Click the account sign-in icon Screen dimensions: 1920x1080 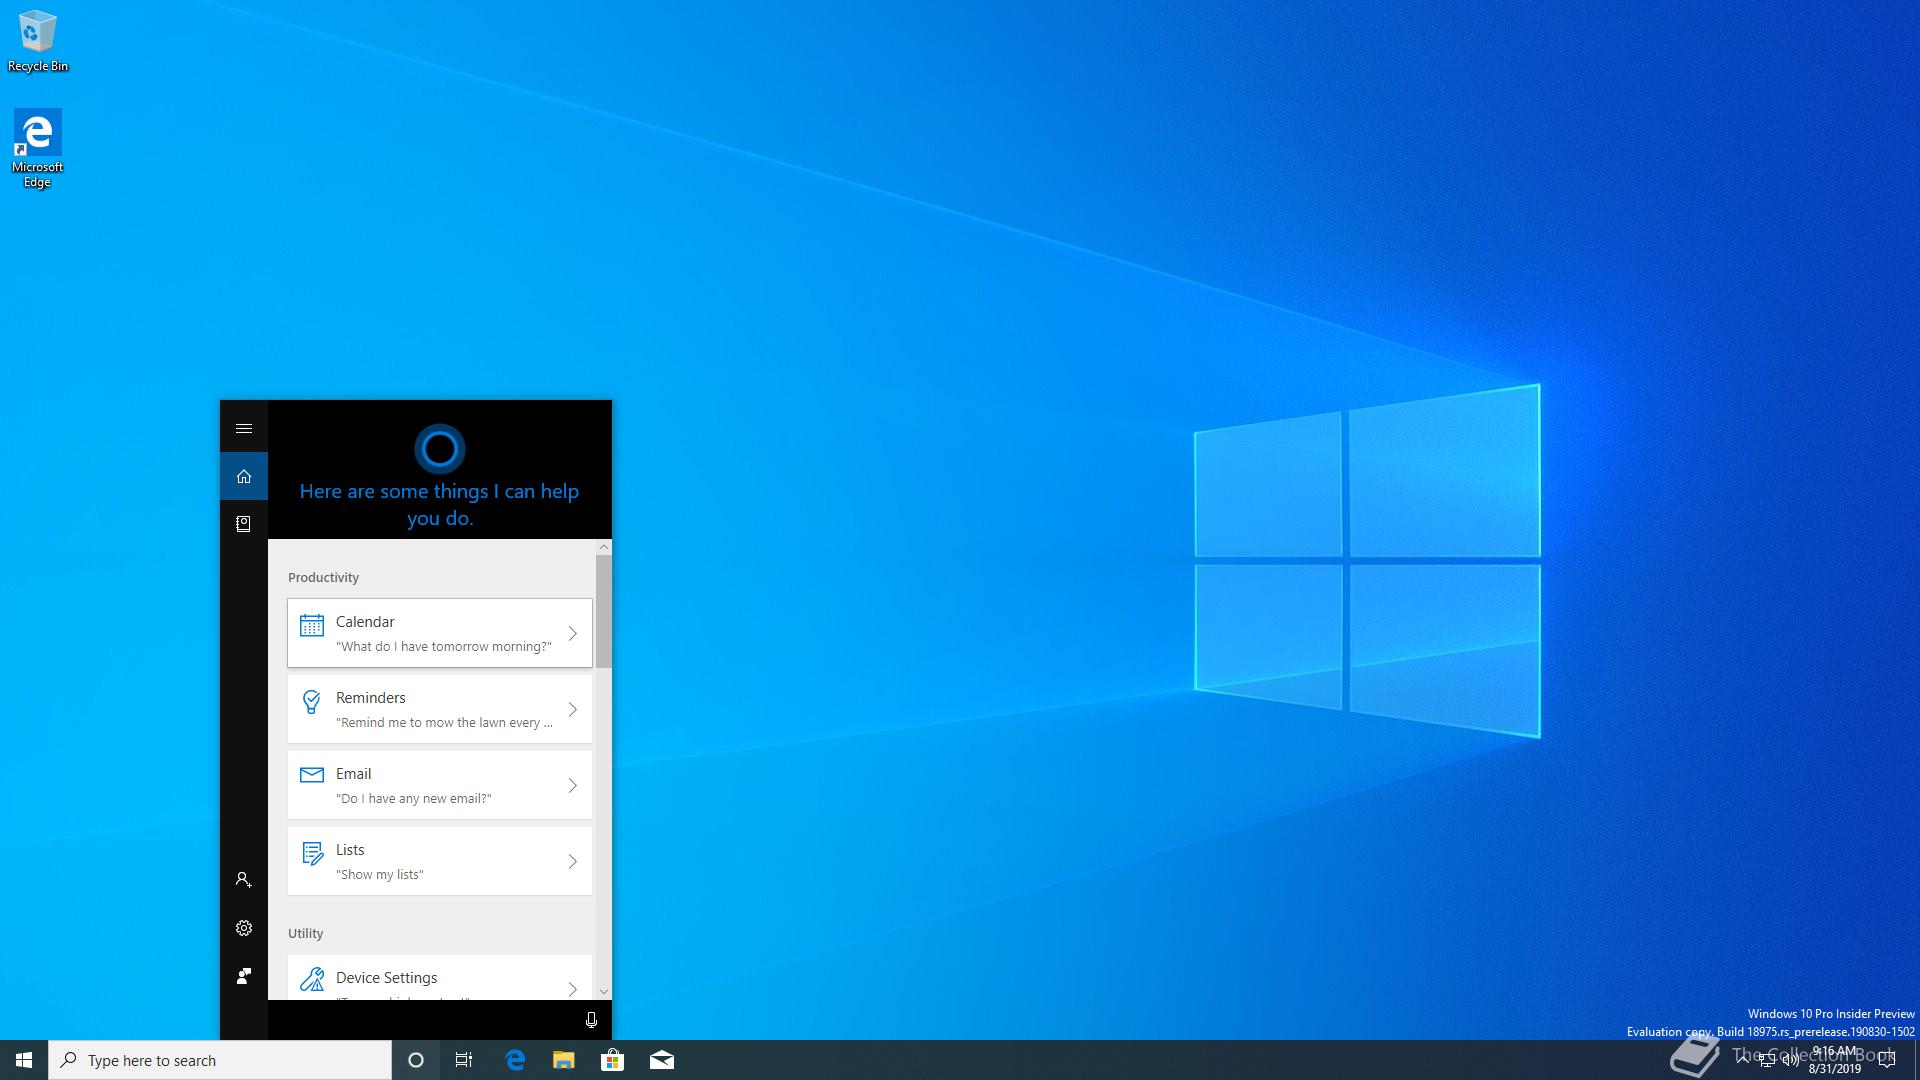[x=243, y=880]
